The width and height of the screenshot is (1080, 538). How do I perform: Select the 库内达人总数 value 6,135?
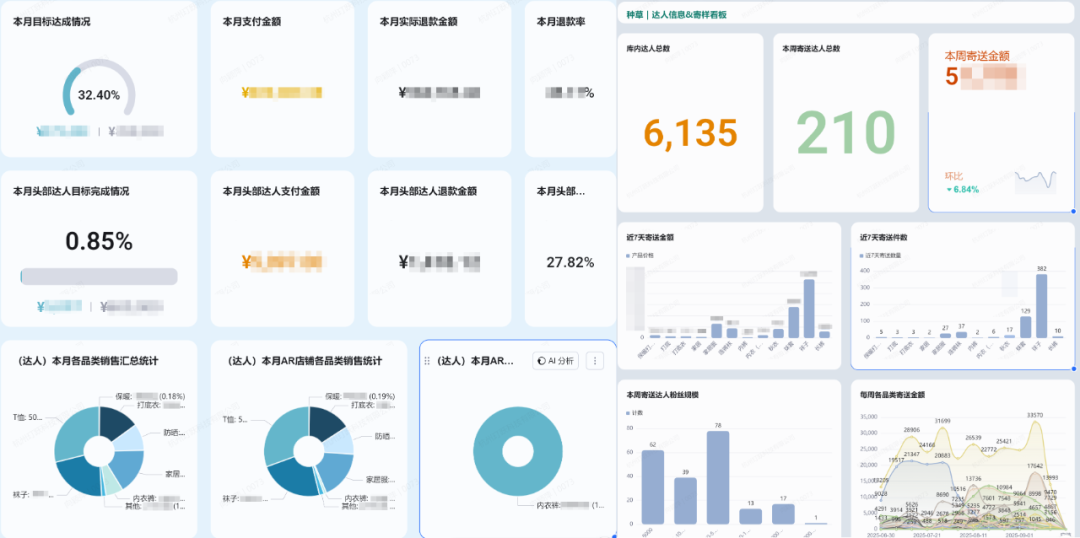click(690, 133)
